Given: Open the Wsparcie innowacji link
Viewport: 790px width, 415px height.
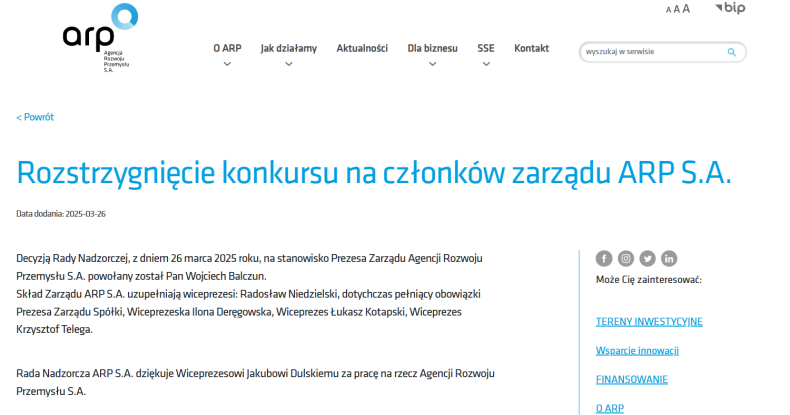Looking at the screenshot, I should (x=637, y=351).
